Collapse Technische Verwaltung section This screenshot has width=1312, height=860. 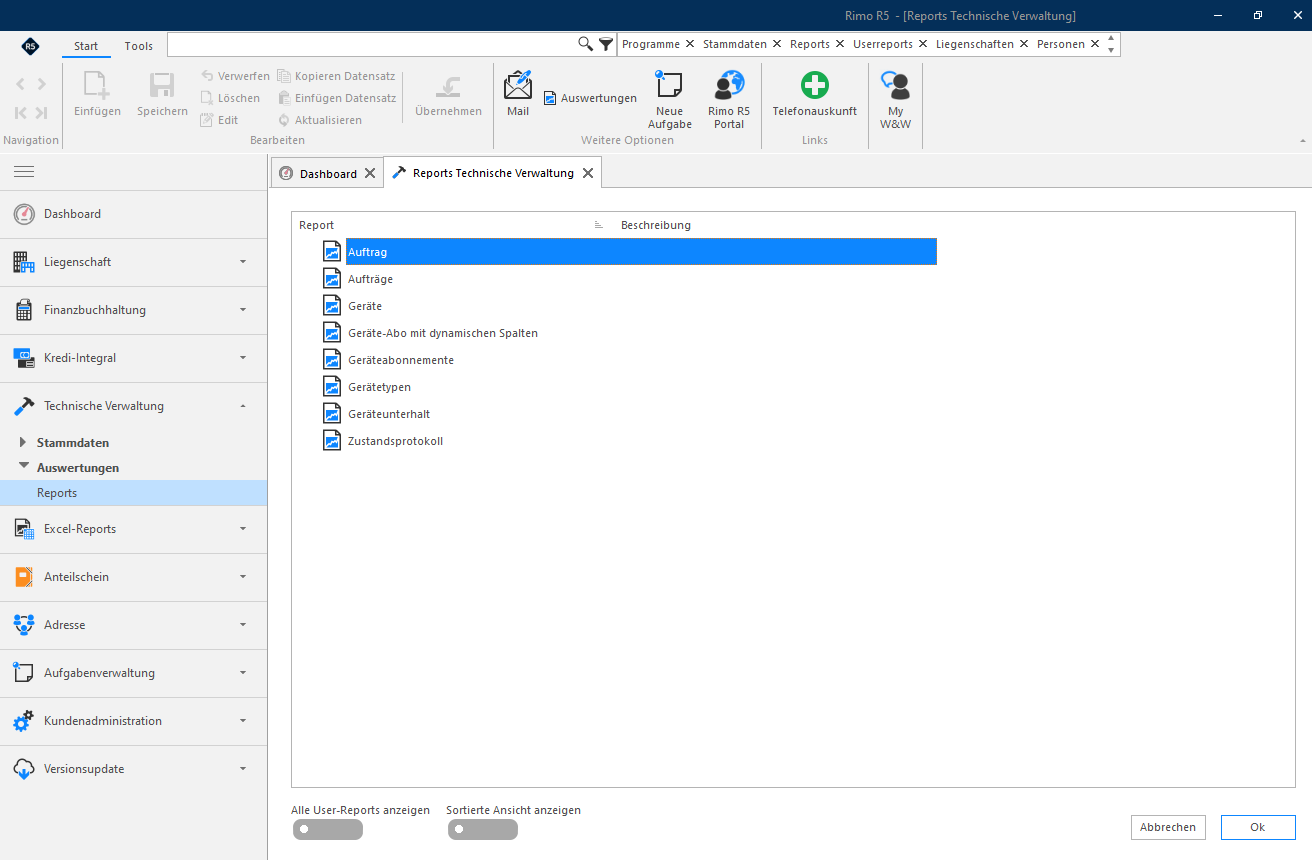(134, 406)
